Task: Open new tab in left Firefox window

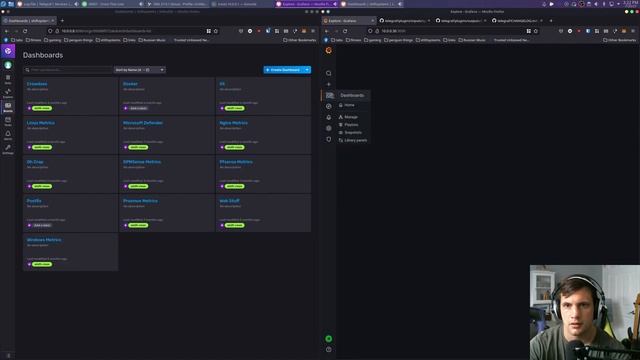Action: (62, 21)
